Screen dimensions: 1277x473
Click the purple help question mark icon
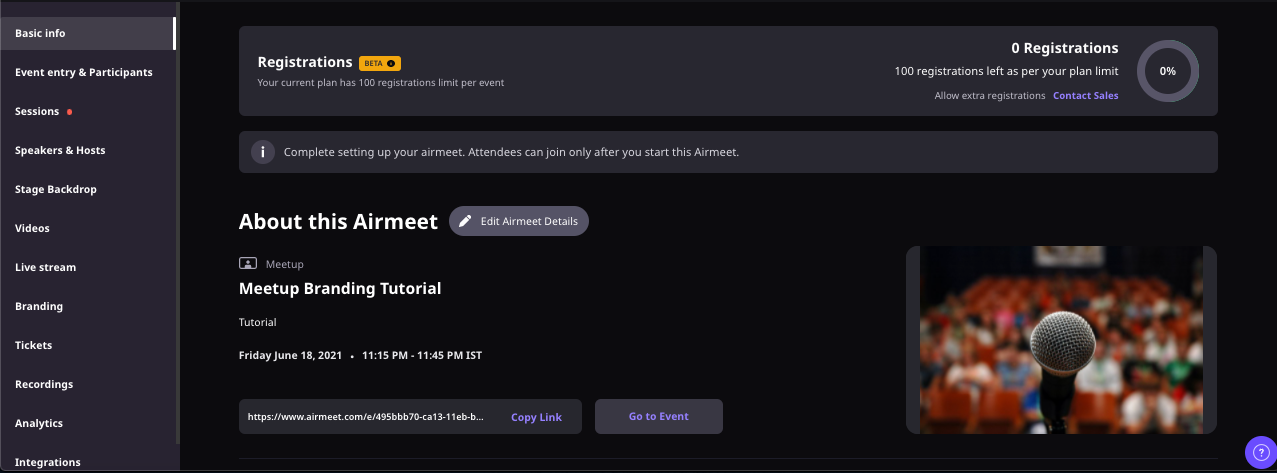point(1260,452)
